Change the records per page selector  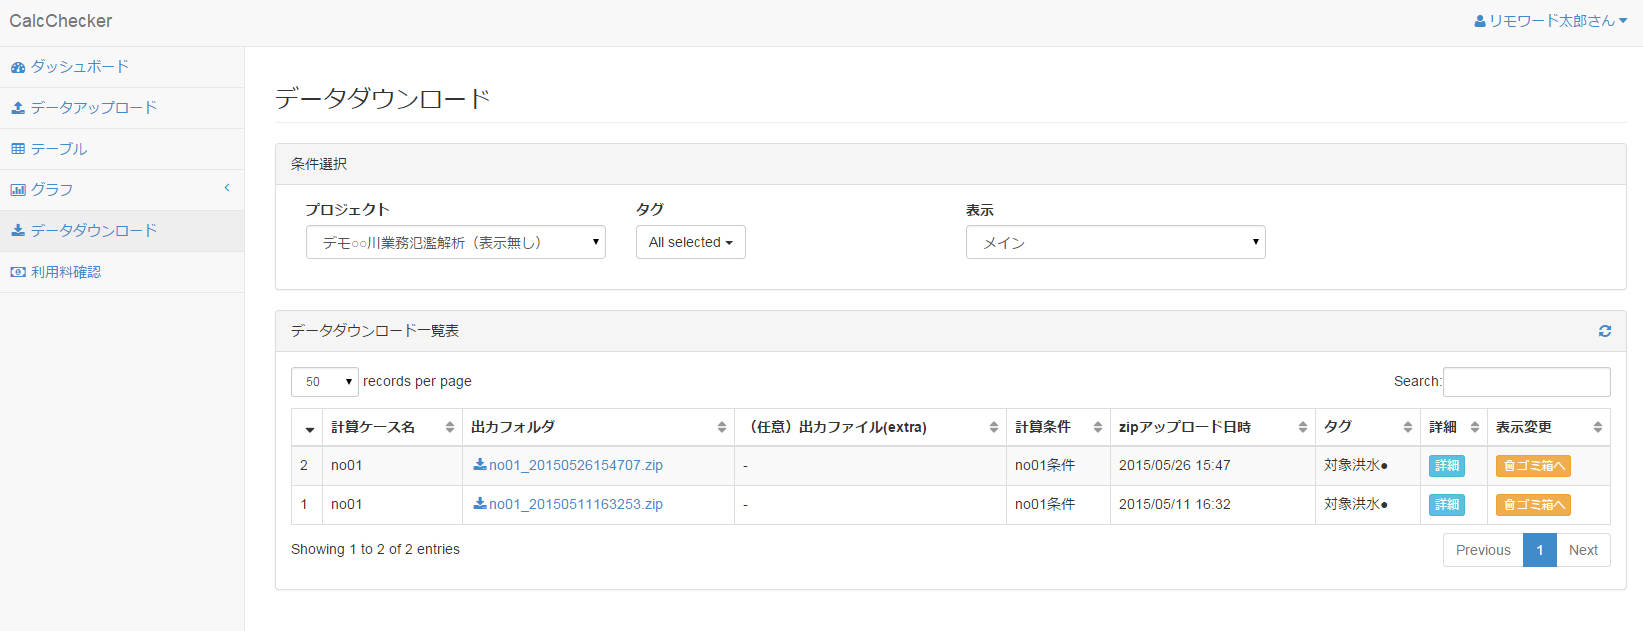click(x=324, y=382)
